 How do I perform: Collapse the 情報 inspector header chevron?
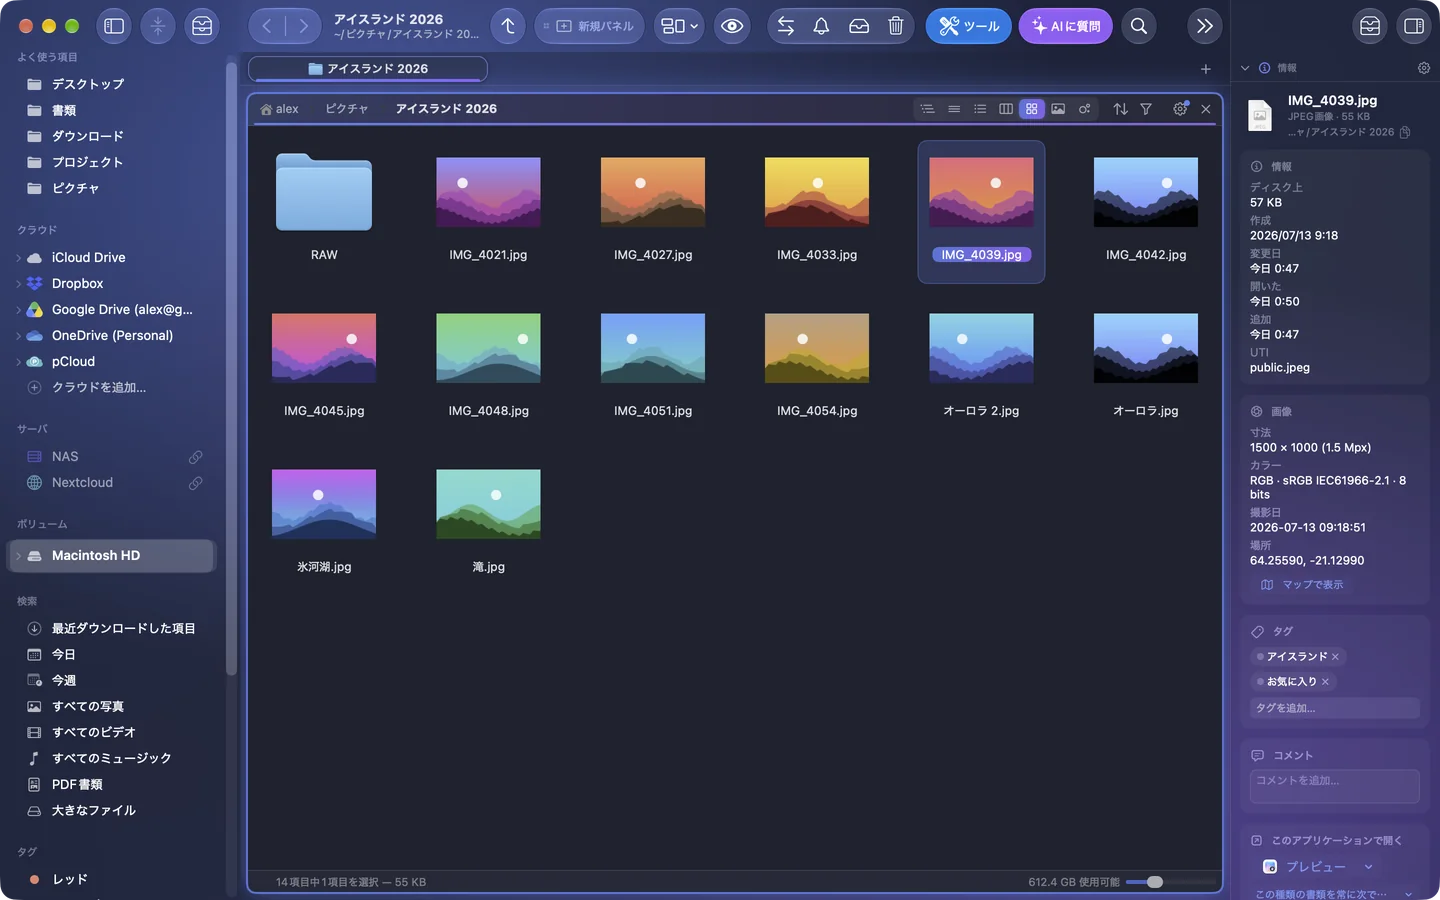[x=1245, y=68]
